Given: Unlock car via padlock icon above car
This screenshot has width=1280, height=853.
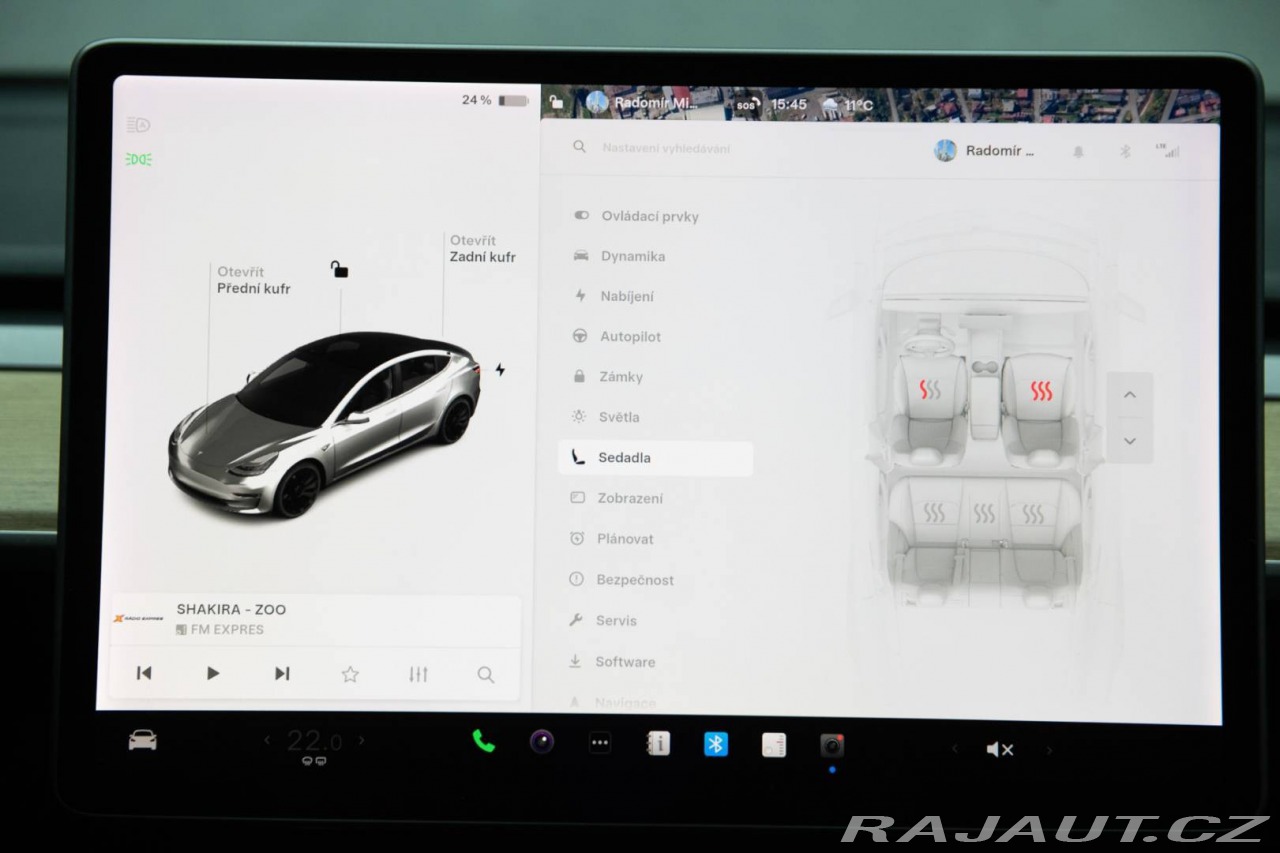Looking at the screenshot, I should (340, 269).
